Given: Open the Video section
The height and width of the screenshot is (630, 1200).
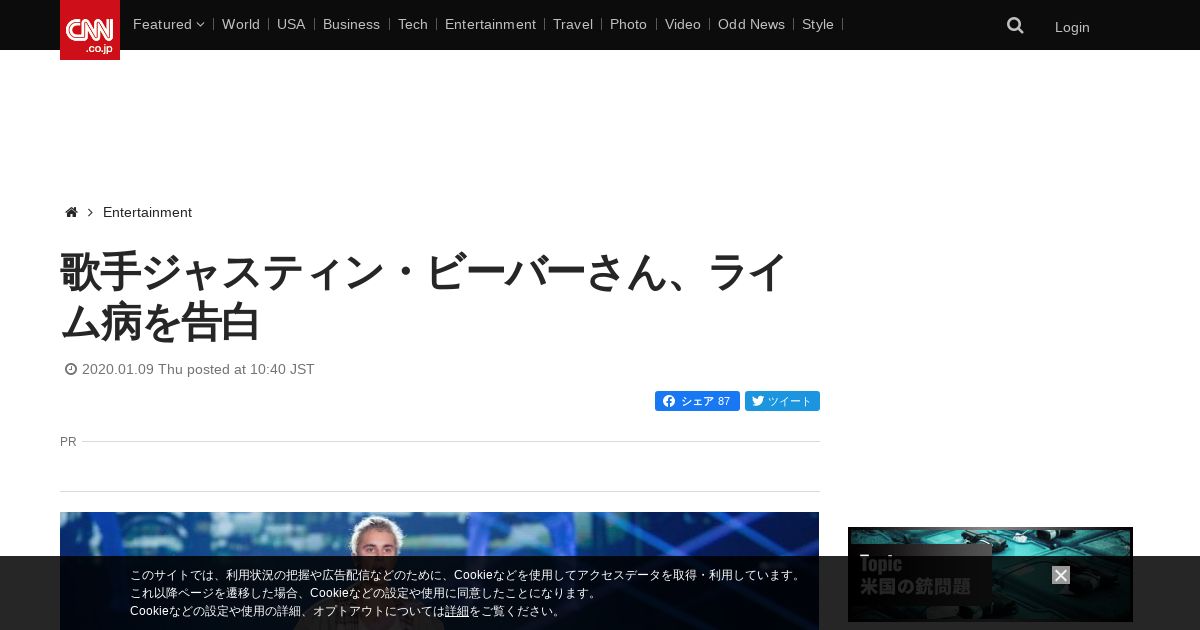Looking at the screenshot, I should (x=683, y=24).
